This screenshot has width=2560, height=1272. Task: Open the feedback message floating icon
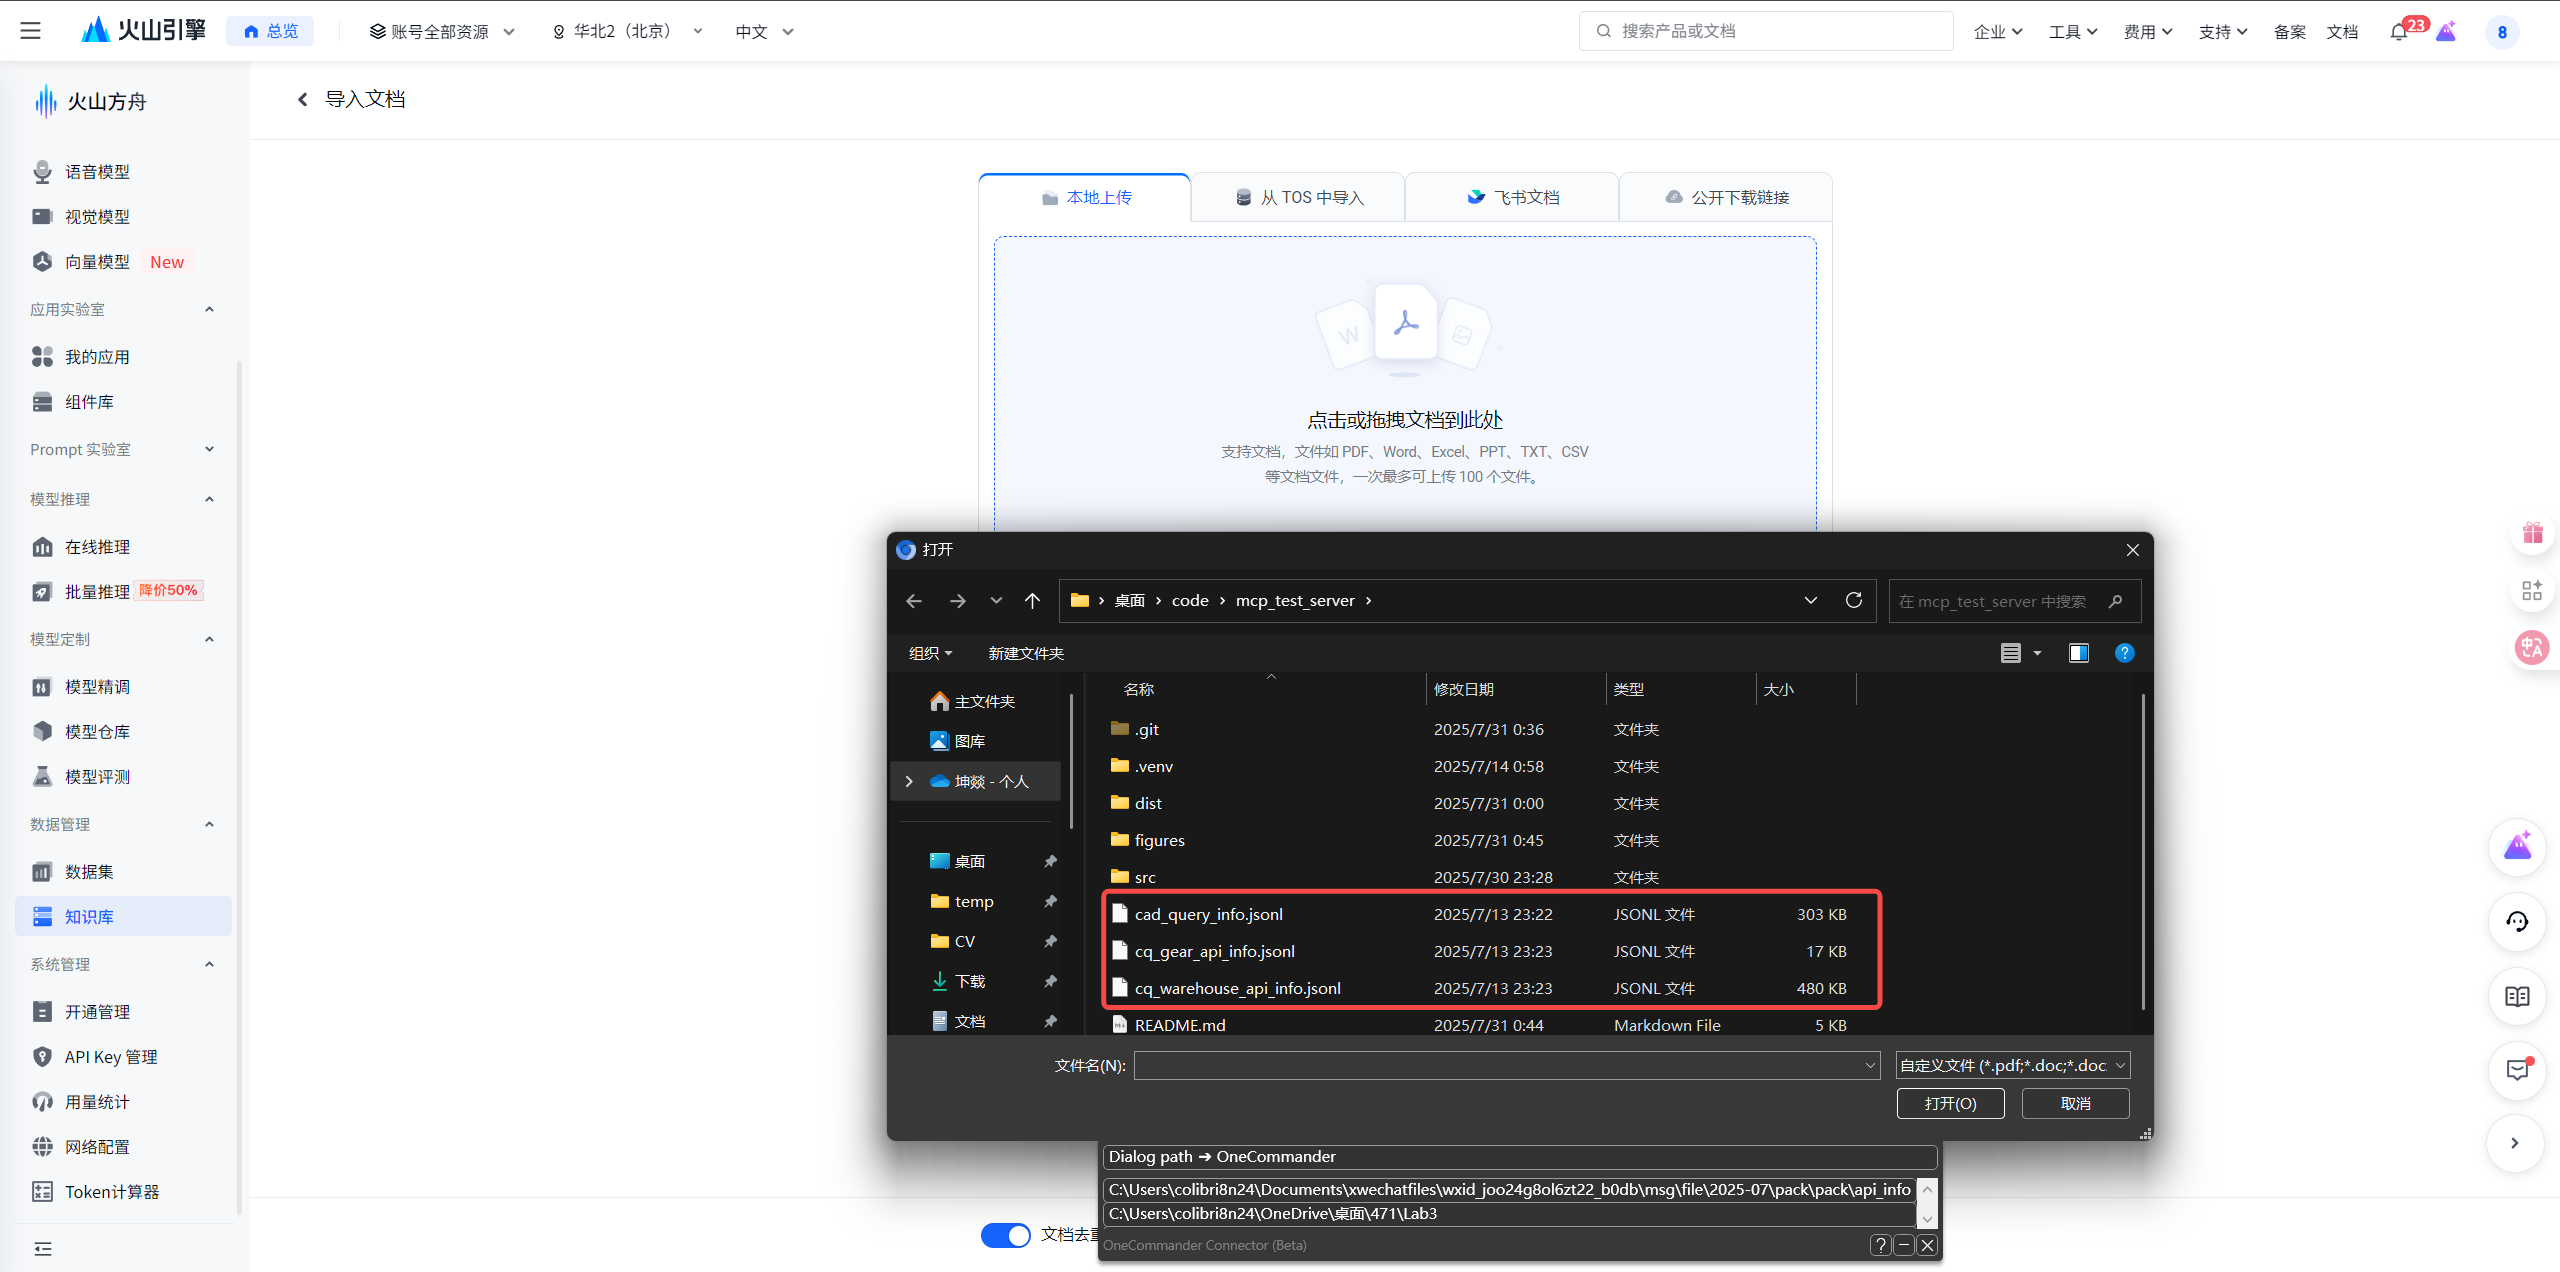click(2517, 1070)
